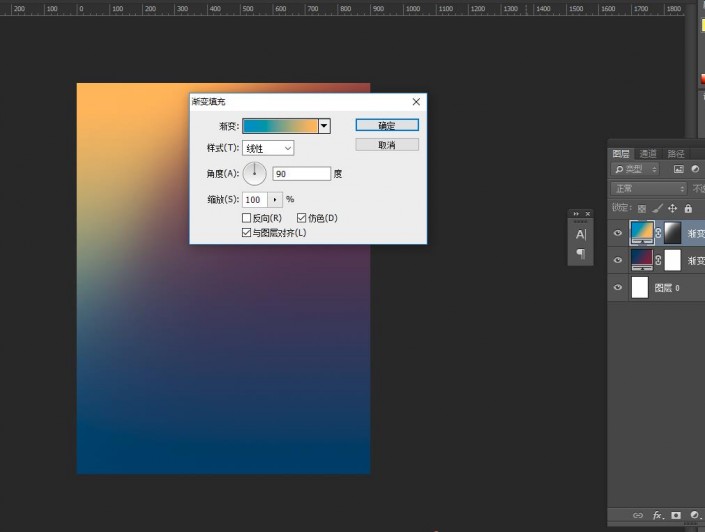Close the collapsed Character/Paragraph mini panel
This screenshot has height=532, width=705.
pos(587,214)
